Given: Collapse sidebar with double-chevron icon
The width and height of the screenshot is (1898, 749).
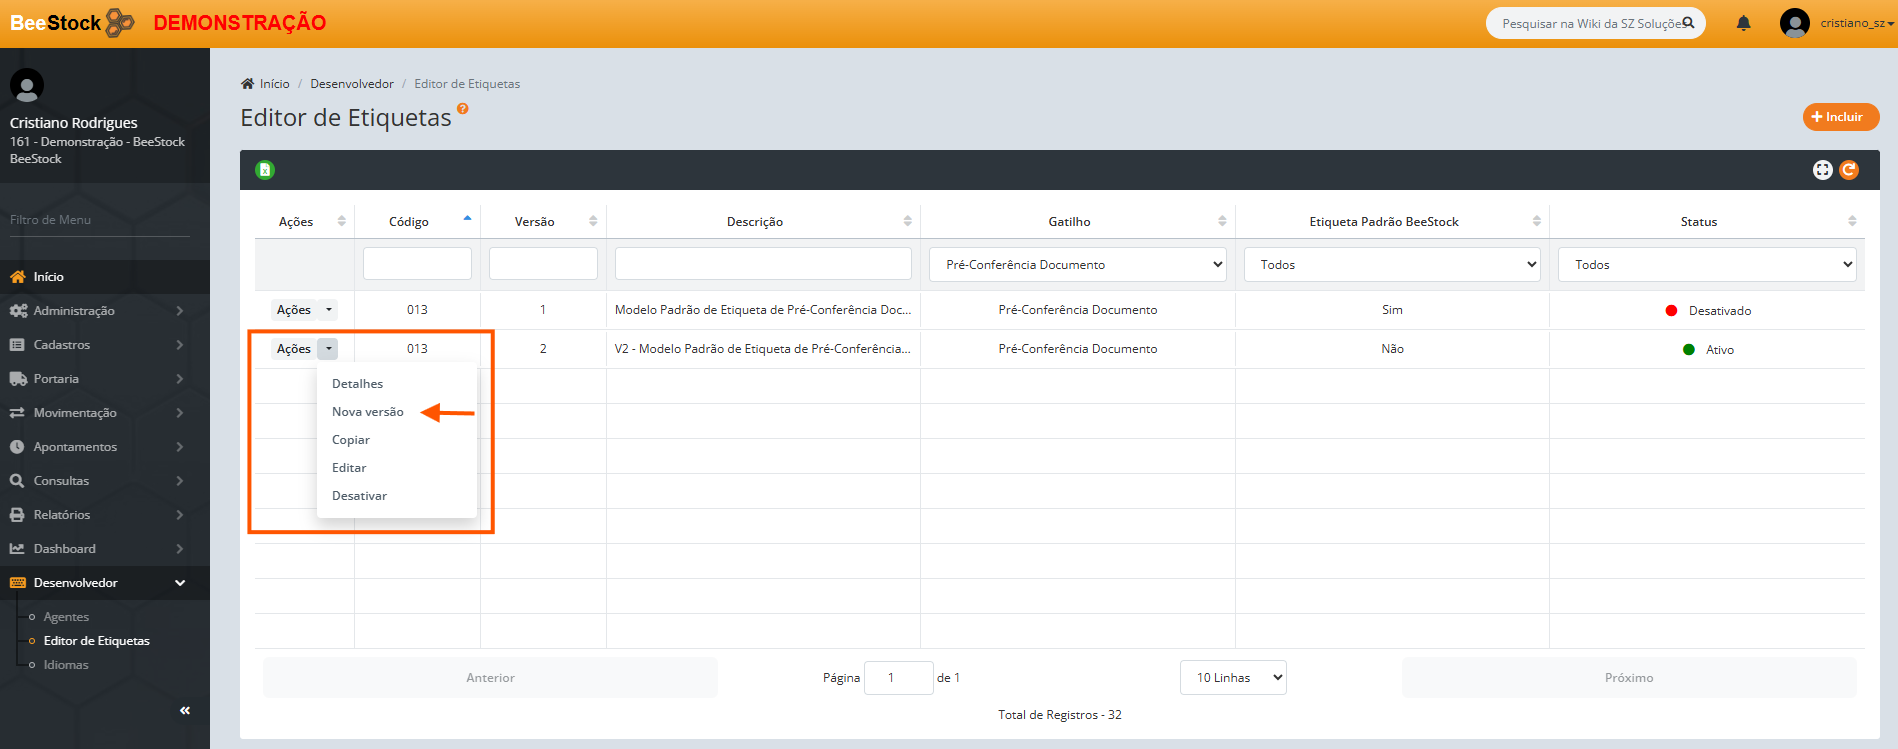Looking at the screenshot, I should [x=185, y=710].
